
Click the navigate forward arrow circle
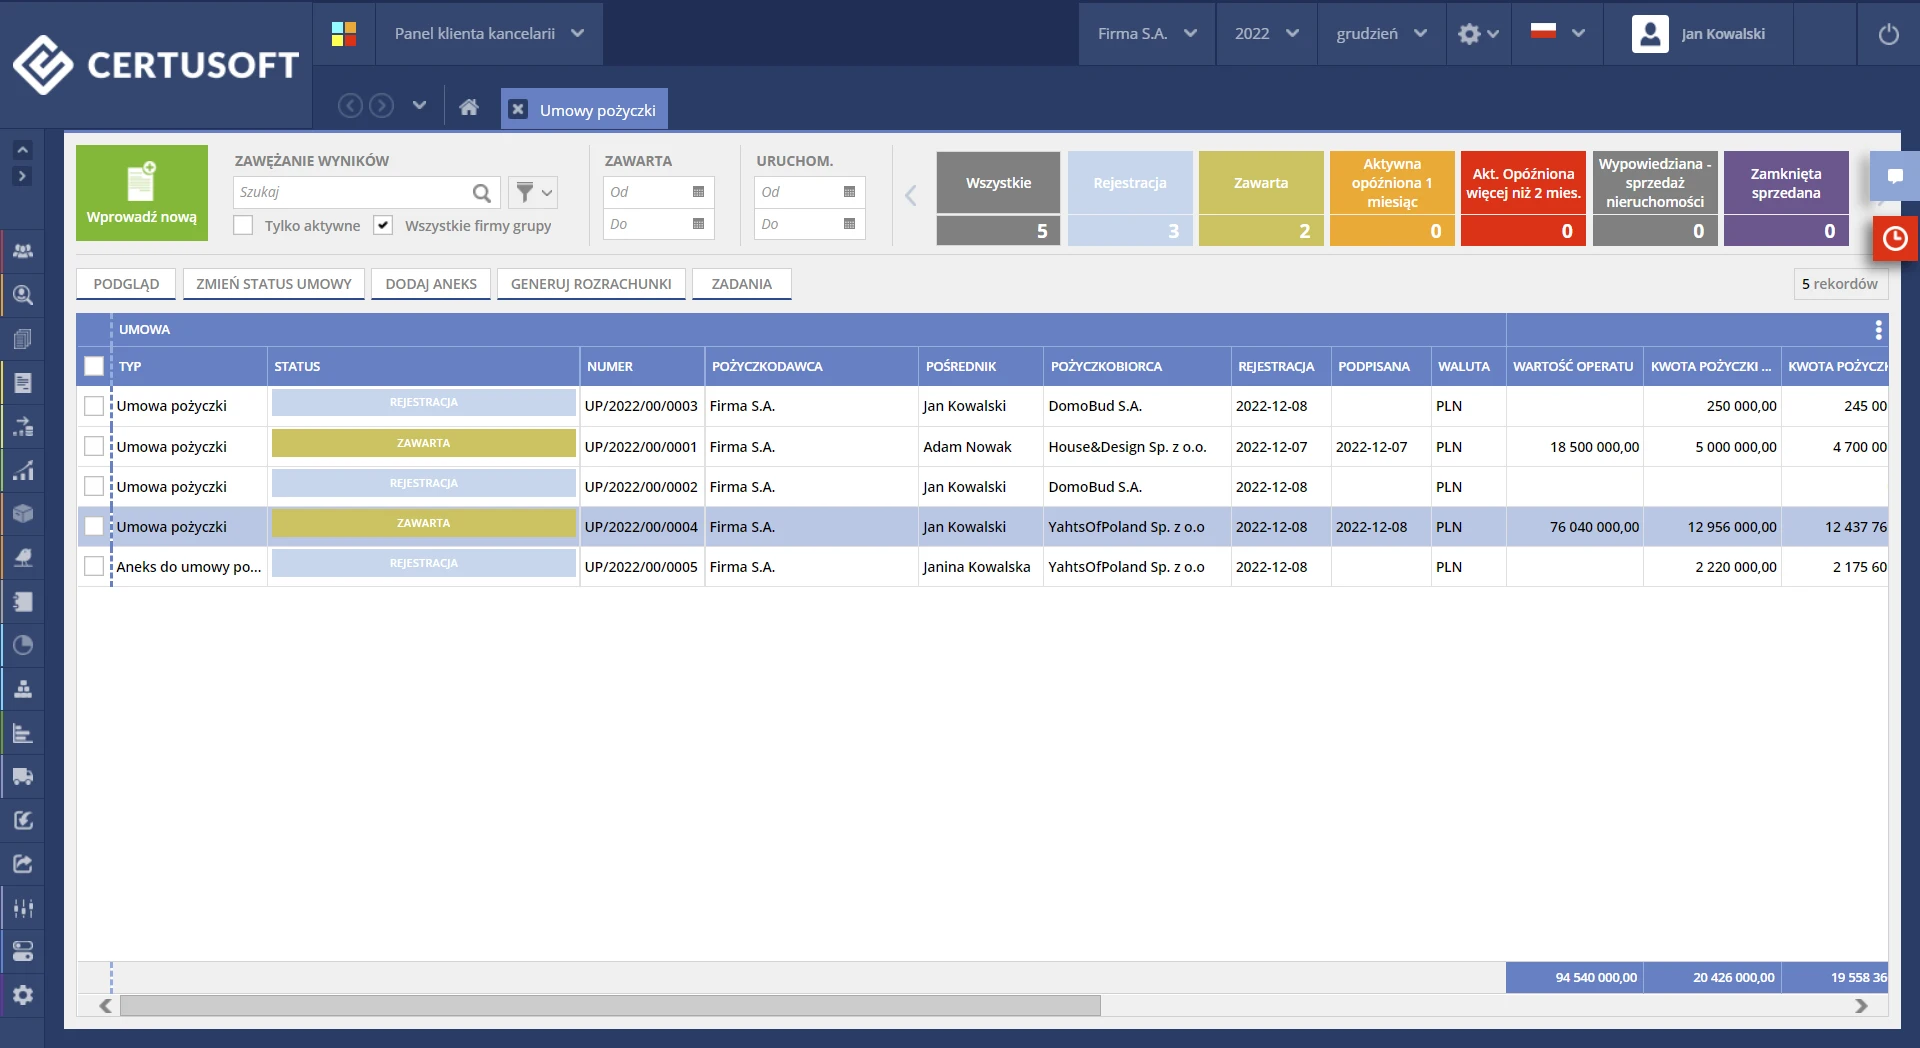pyautogui.click(x=381, y=105)
